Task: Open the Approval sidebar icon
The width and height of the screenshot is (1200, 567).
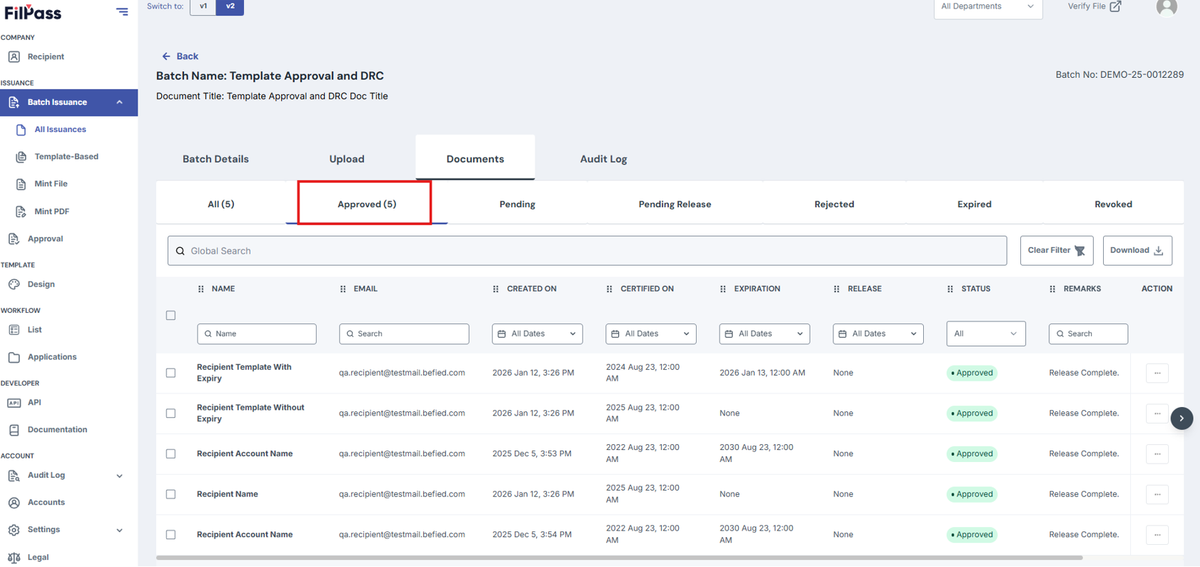Action: click(14, 239)
